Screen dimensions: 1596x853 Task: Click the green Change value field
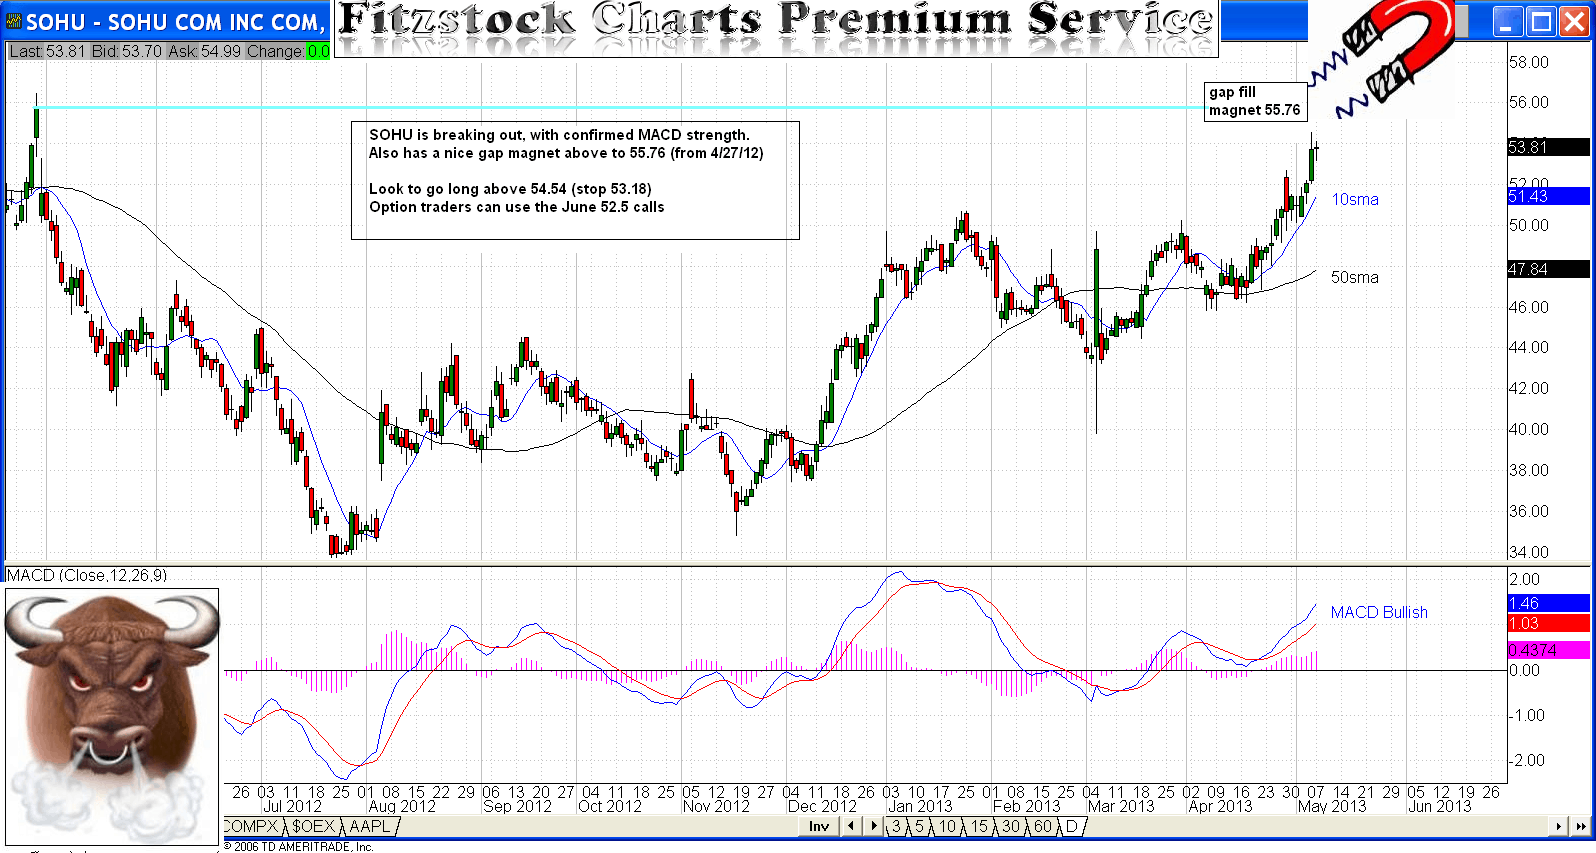click(318, 51)
